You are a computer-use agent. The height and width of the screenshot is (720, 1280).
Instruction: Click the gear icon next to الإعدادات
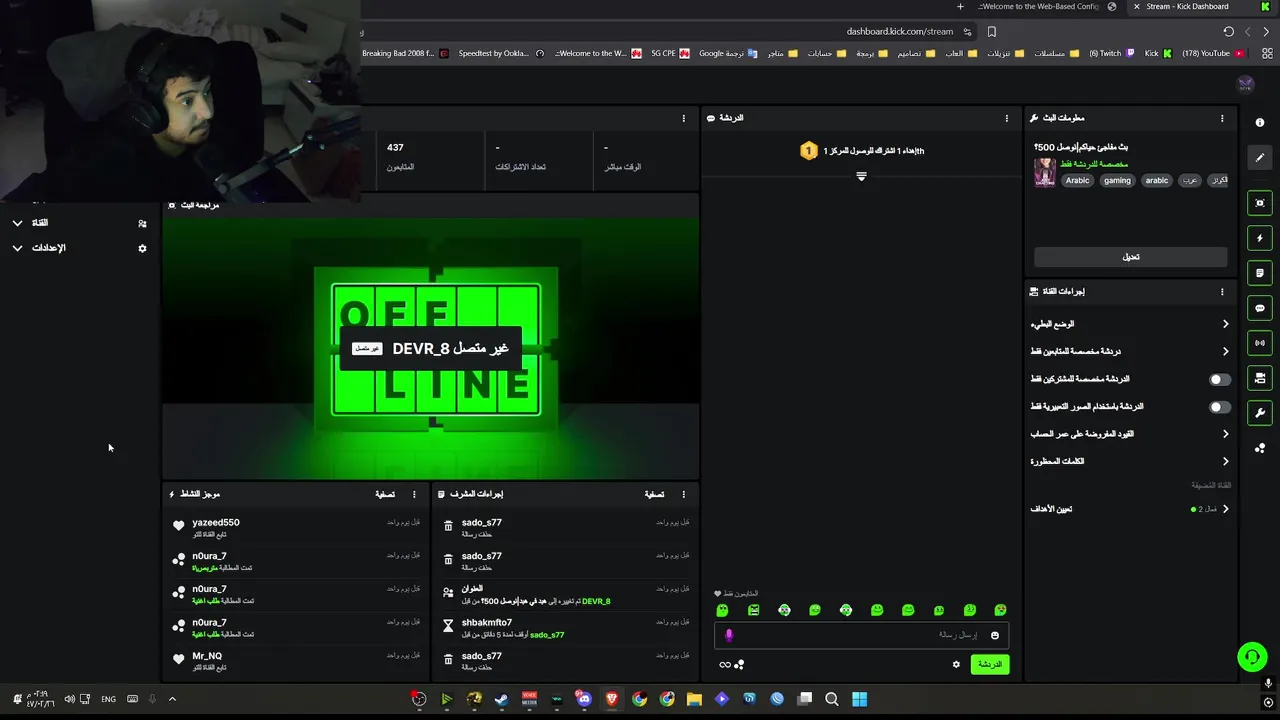click(142, 248)
